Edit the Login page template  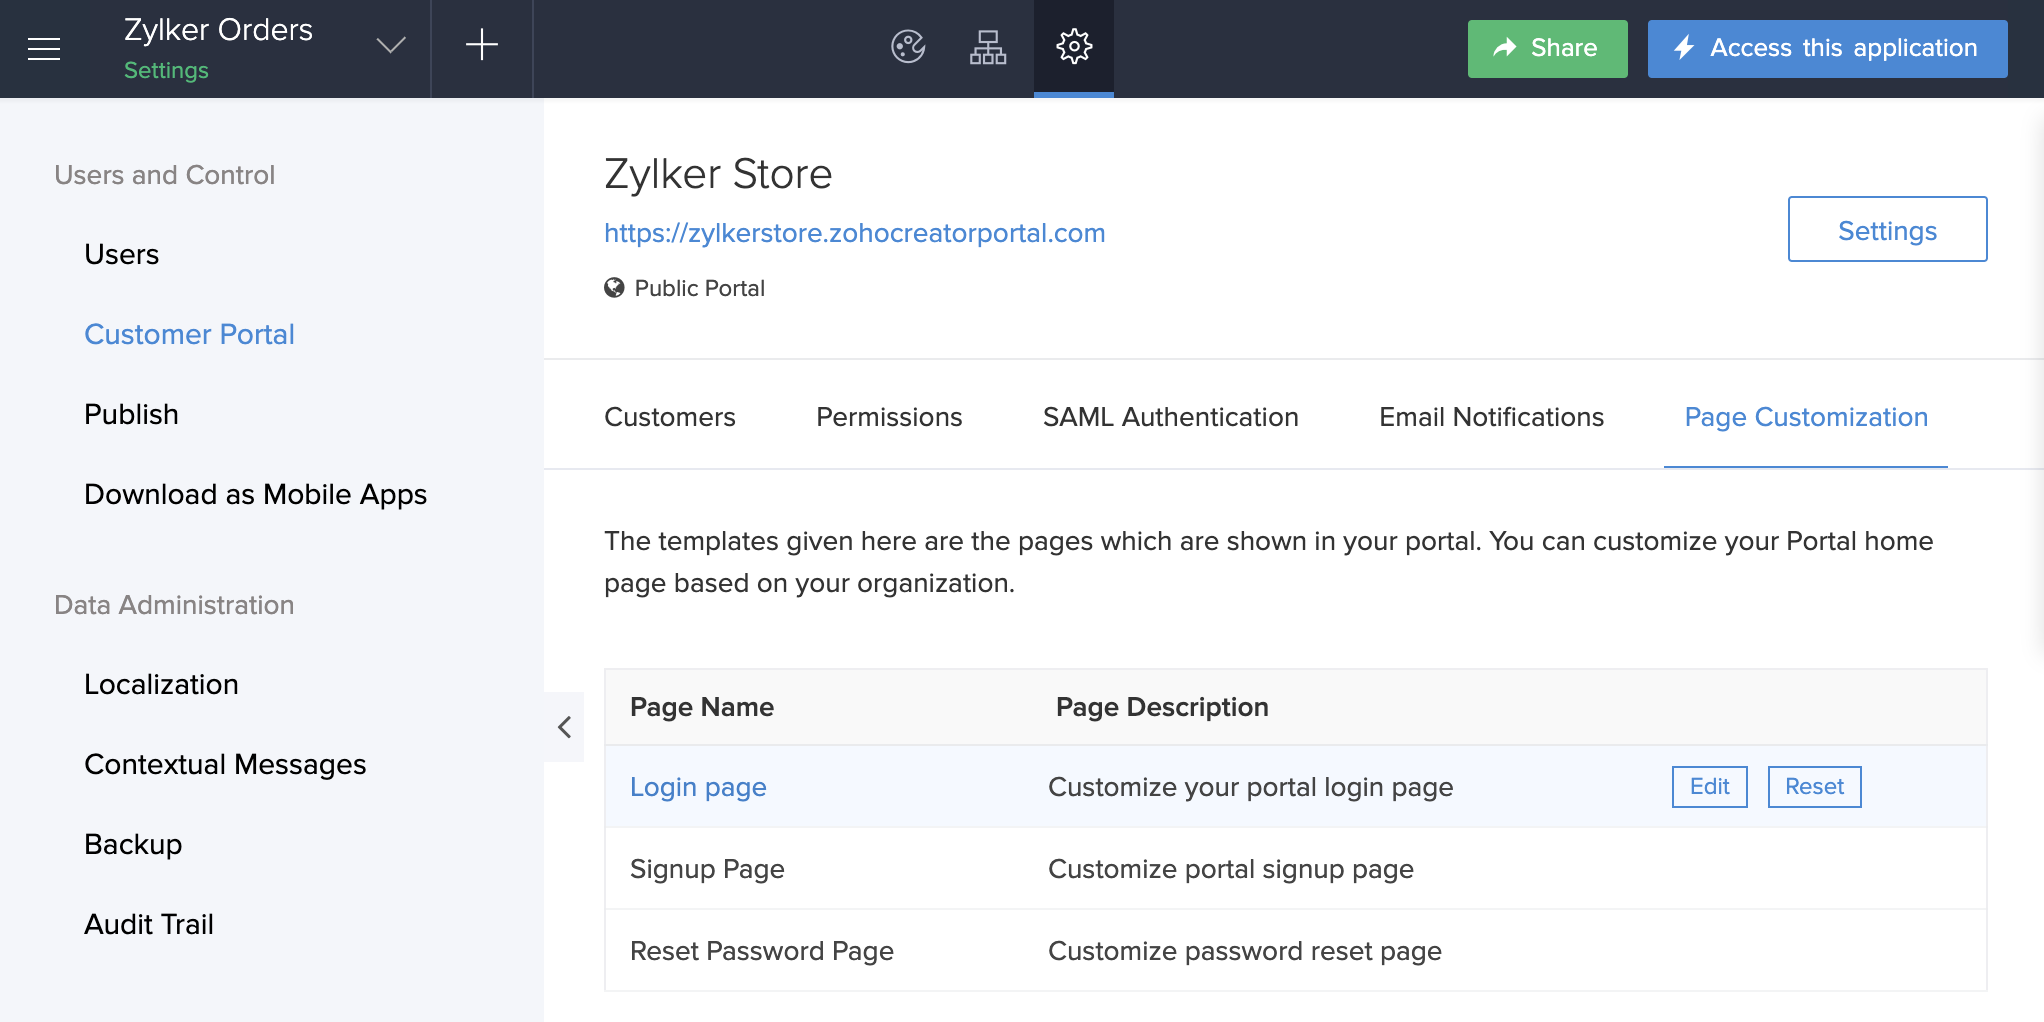[x=1709, y=787]
